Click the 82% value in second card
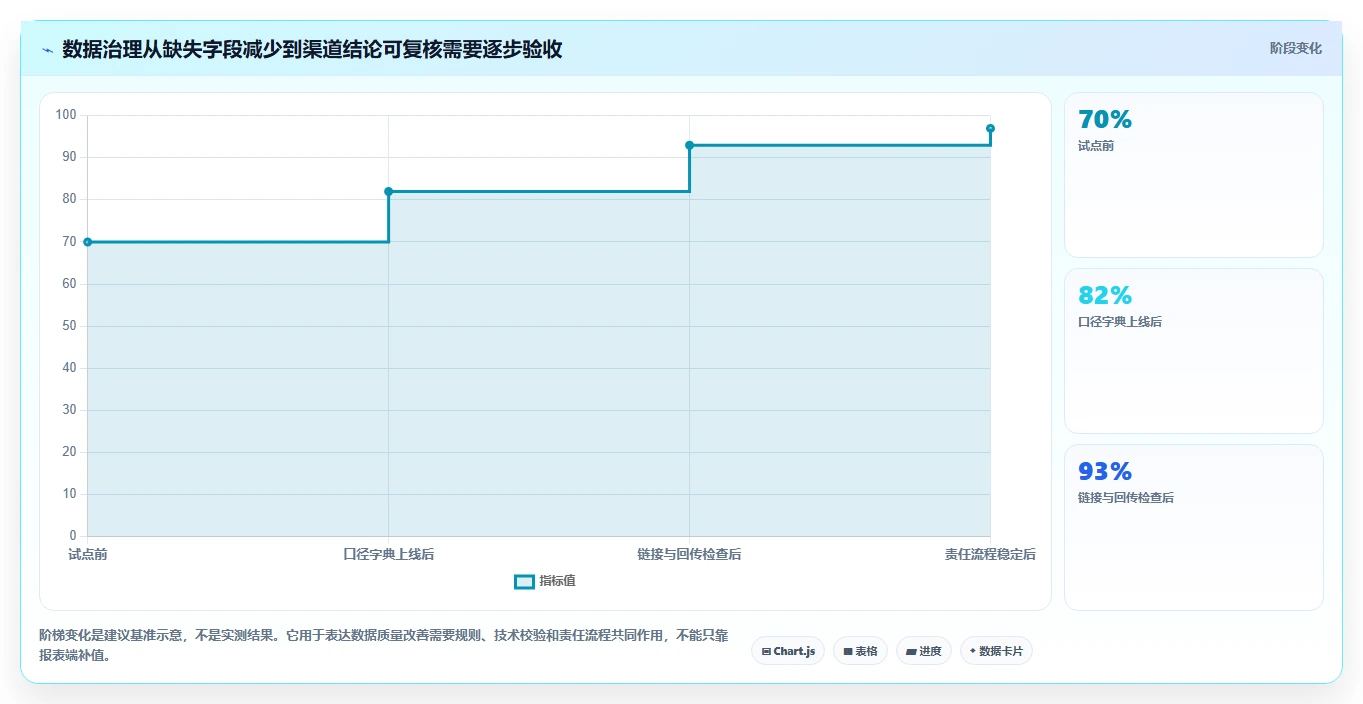Image resolution: width=1363 pixels, height=704 pixels. (x=1105, y=296)
